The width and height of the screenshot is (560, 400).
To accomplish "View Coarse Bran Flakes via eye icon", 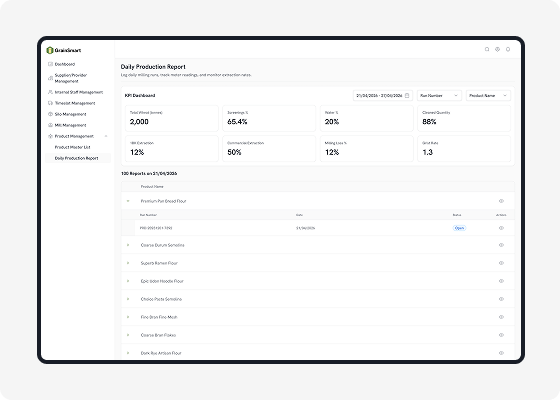I will (501, 335).
